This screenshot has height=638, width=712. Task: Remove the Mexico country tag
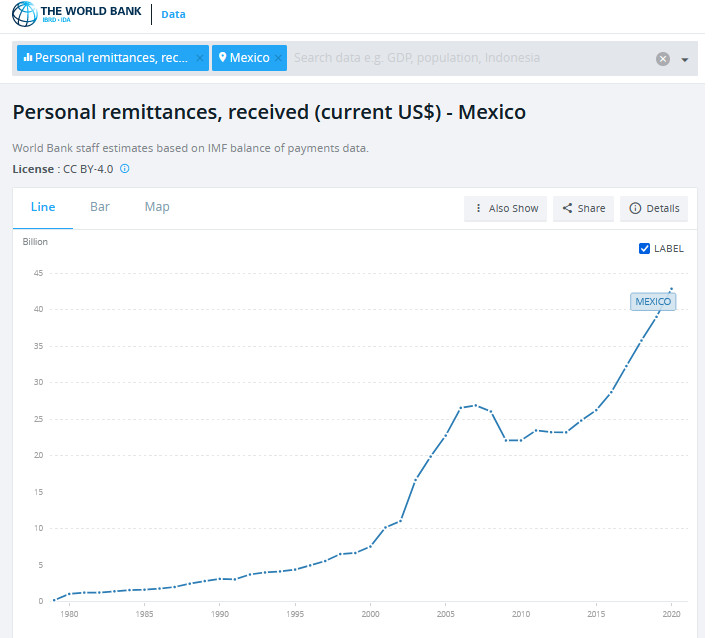tap(279, 58)
